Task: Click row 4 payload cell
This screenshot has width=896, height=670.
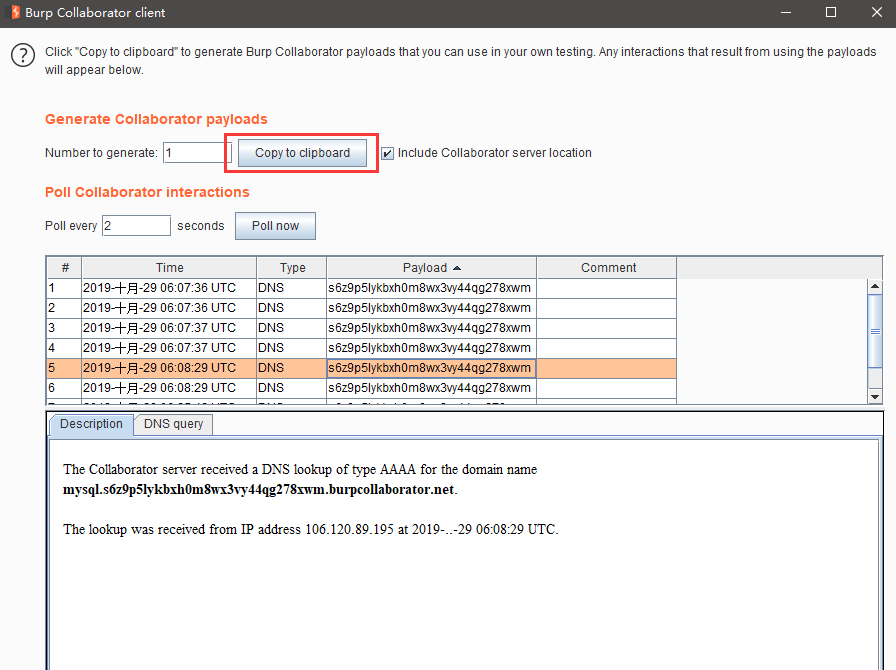Action: tap(431, 348)
